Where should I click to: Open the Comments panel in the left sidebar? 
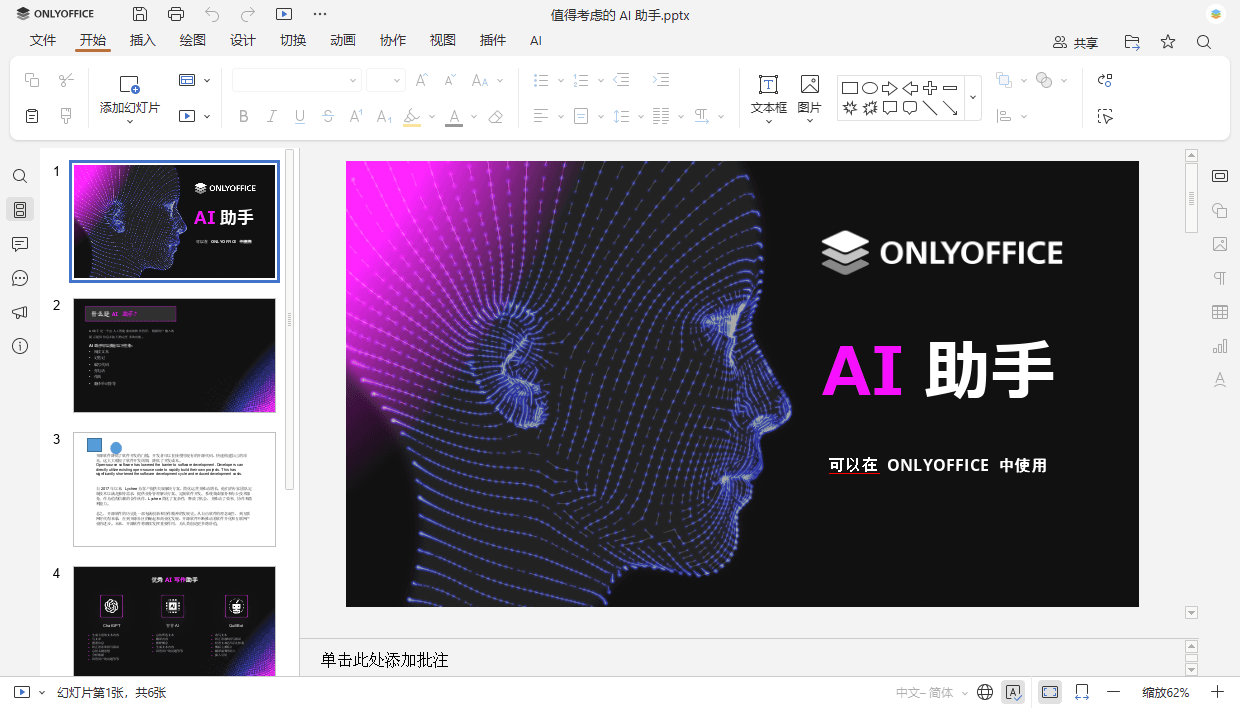coord(20,244)
